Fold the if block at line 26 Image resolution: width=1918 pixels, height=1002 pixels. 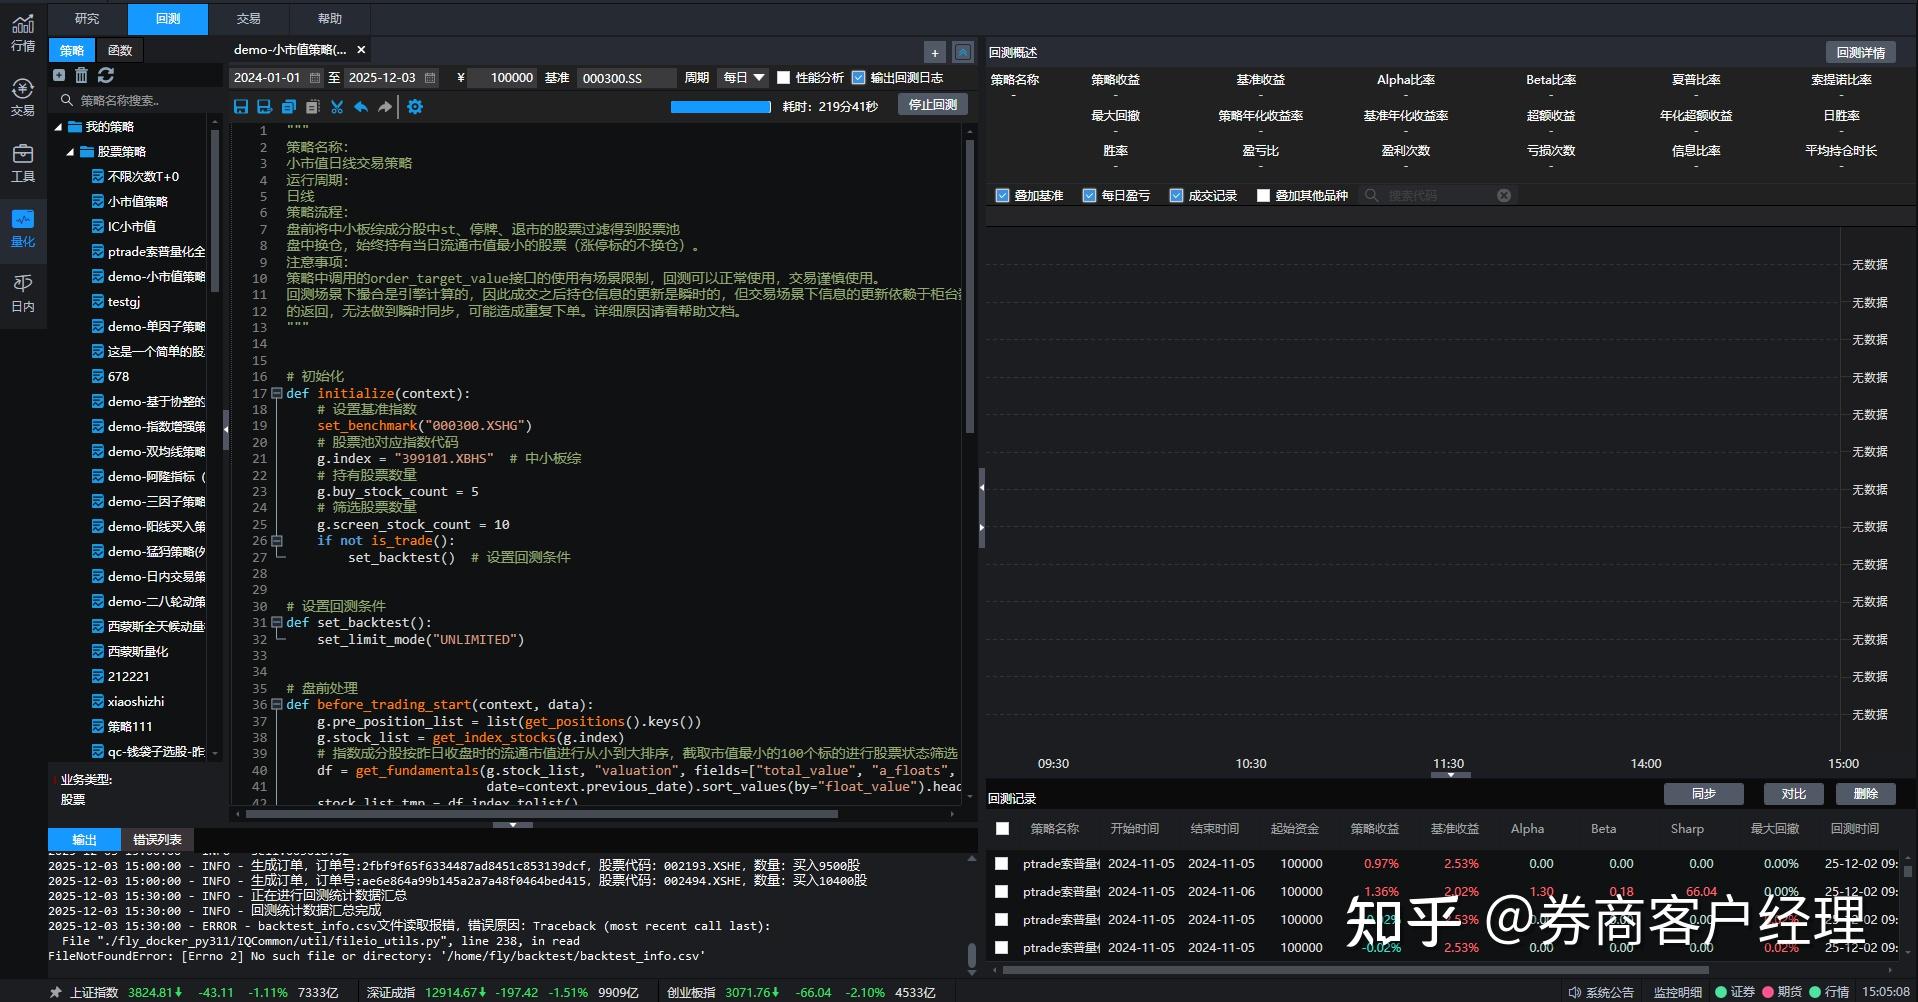[277, 540]
